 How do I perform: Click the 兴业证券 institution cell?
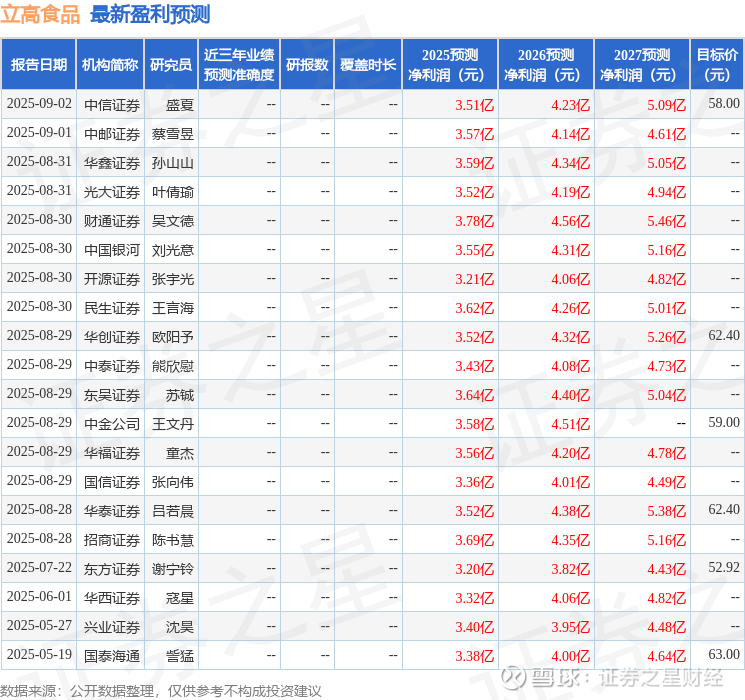(112, 627)
